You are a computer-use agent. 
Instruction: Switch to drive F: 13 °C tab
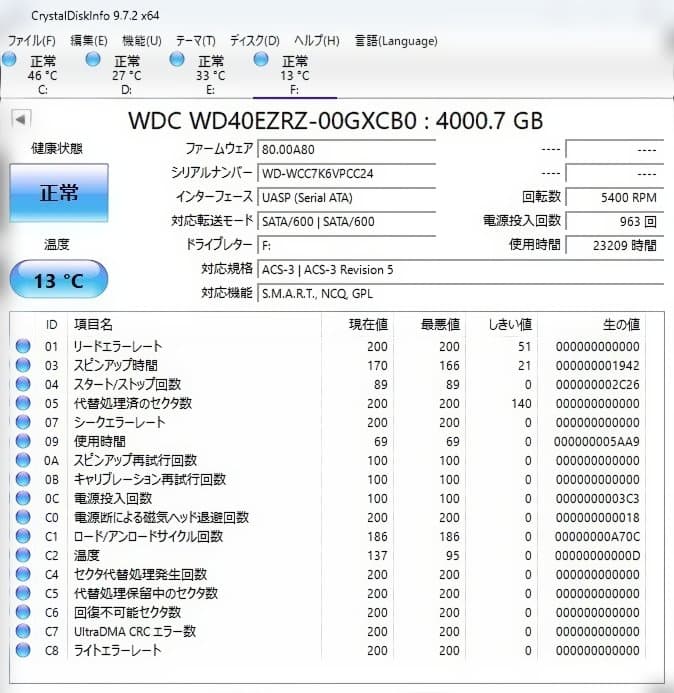[x=294, y=75]
